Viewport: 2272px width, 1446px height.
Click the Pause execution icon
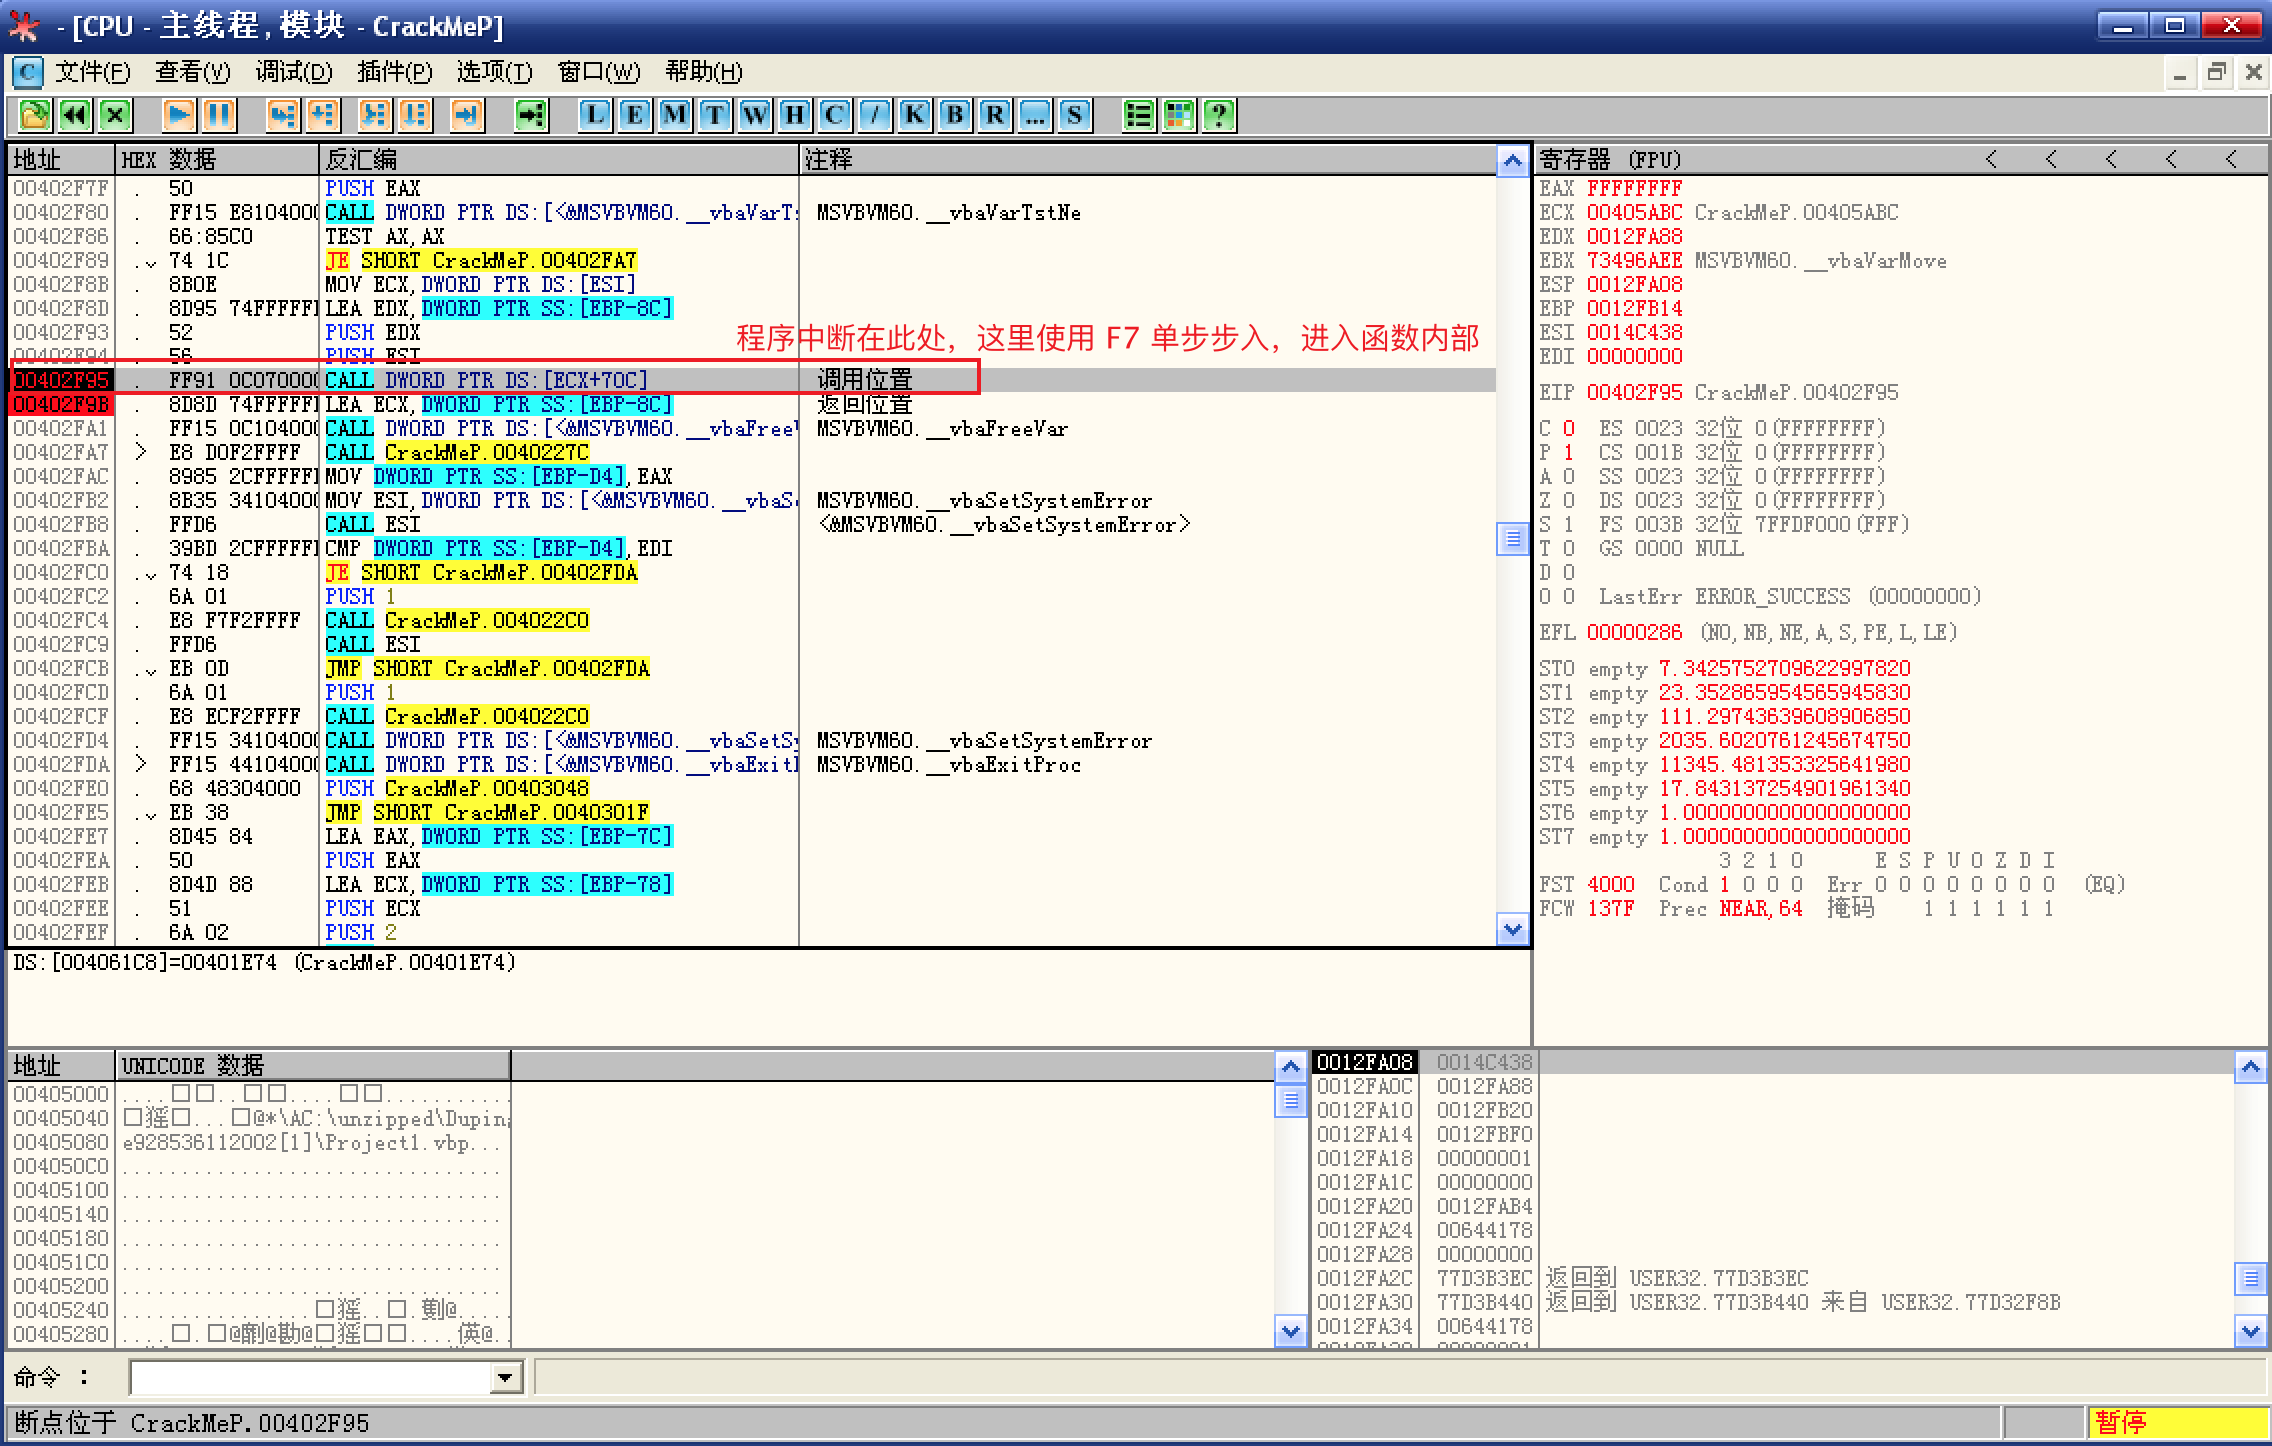[218, 115]
